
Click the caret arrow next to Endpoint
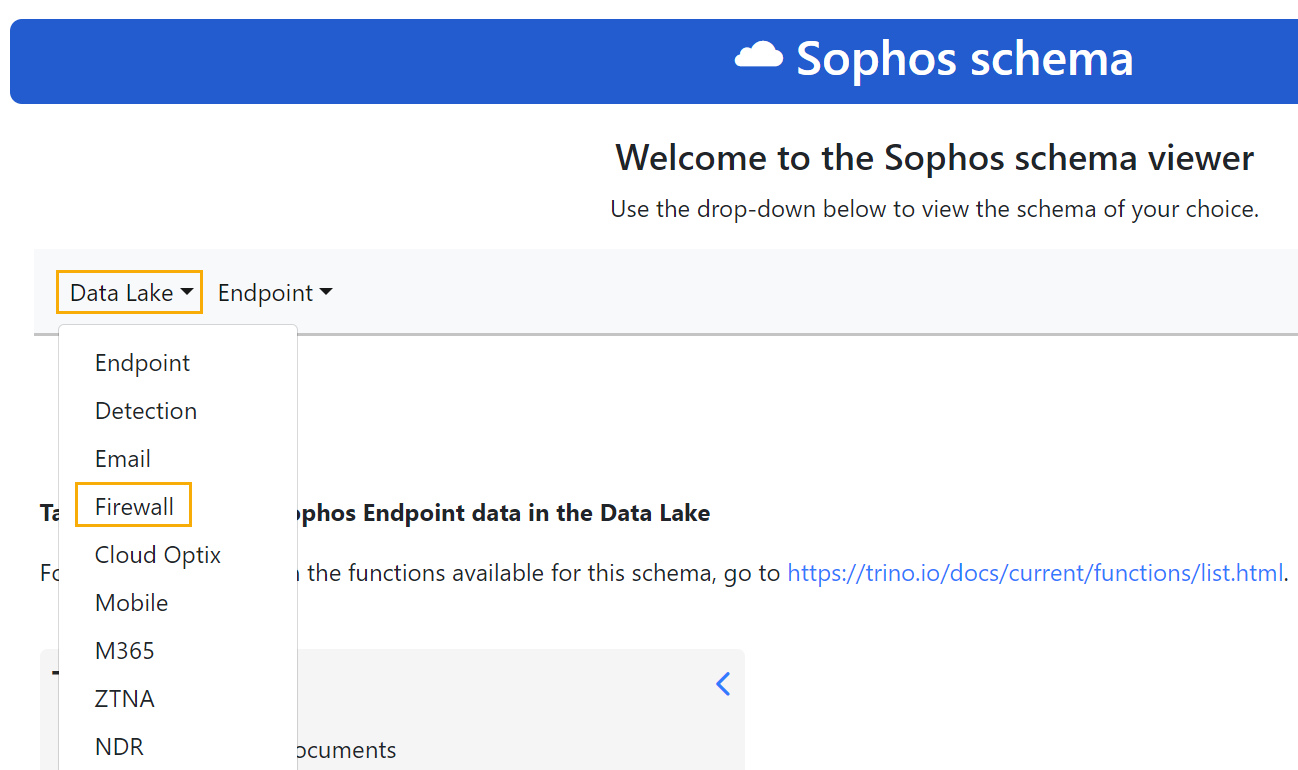pos(325,292)
